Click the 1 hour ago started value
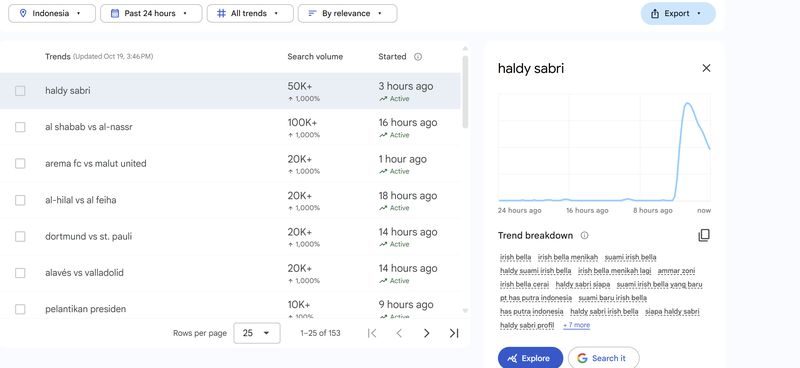 (x=403, y=159)
